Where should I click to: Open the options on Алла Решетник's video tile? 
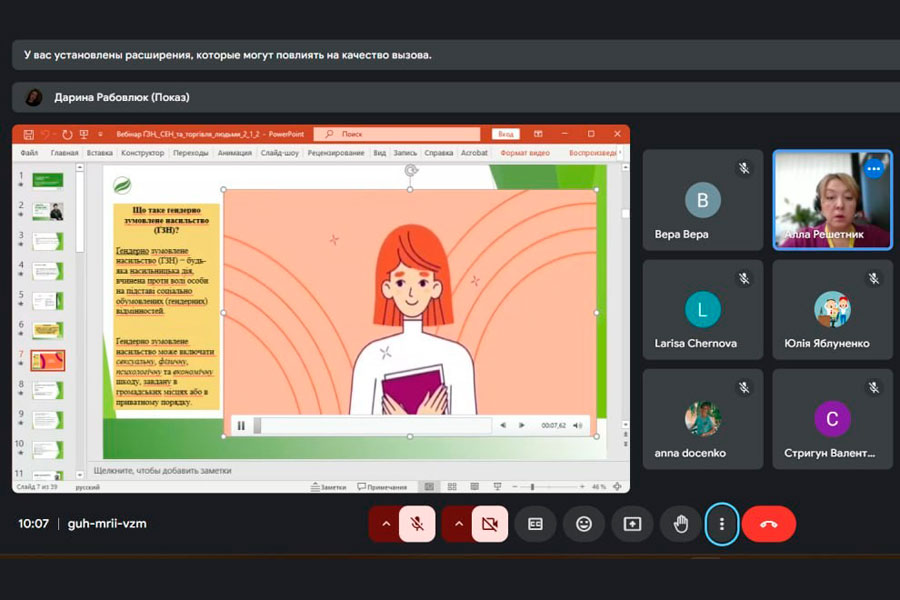874,168
